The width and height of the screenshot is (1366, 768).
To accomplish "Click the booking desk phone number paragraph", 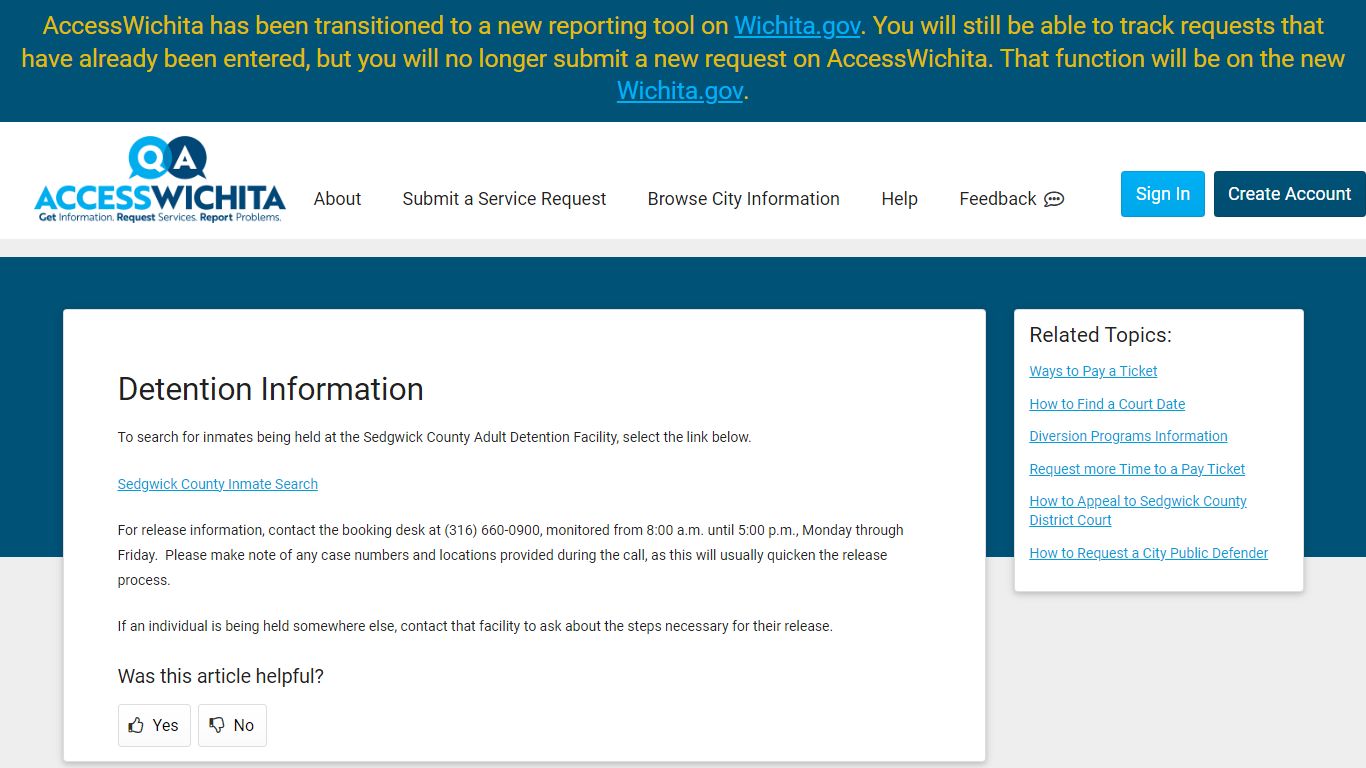I will pyautogui.click(x=511, y=555).
